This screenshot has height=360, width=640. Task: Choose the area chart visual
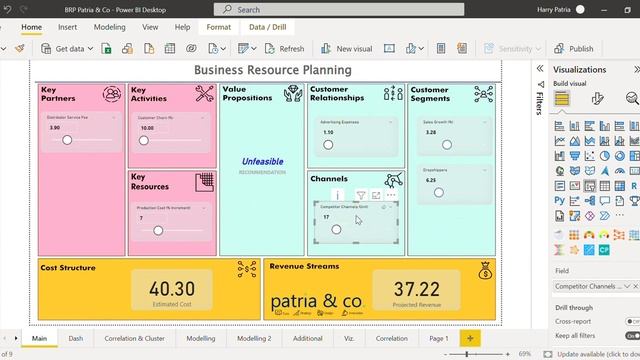[574, 141]
